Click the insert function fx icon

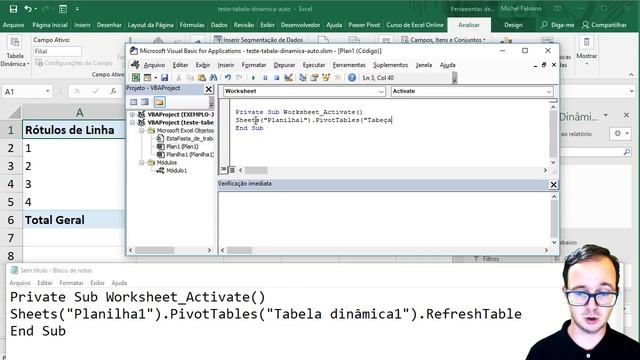pos(113,91)
